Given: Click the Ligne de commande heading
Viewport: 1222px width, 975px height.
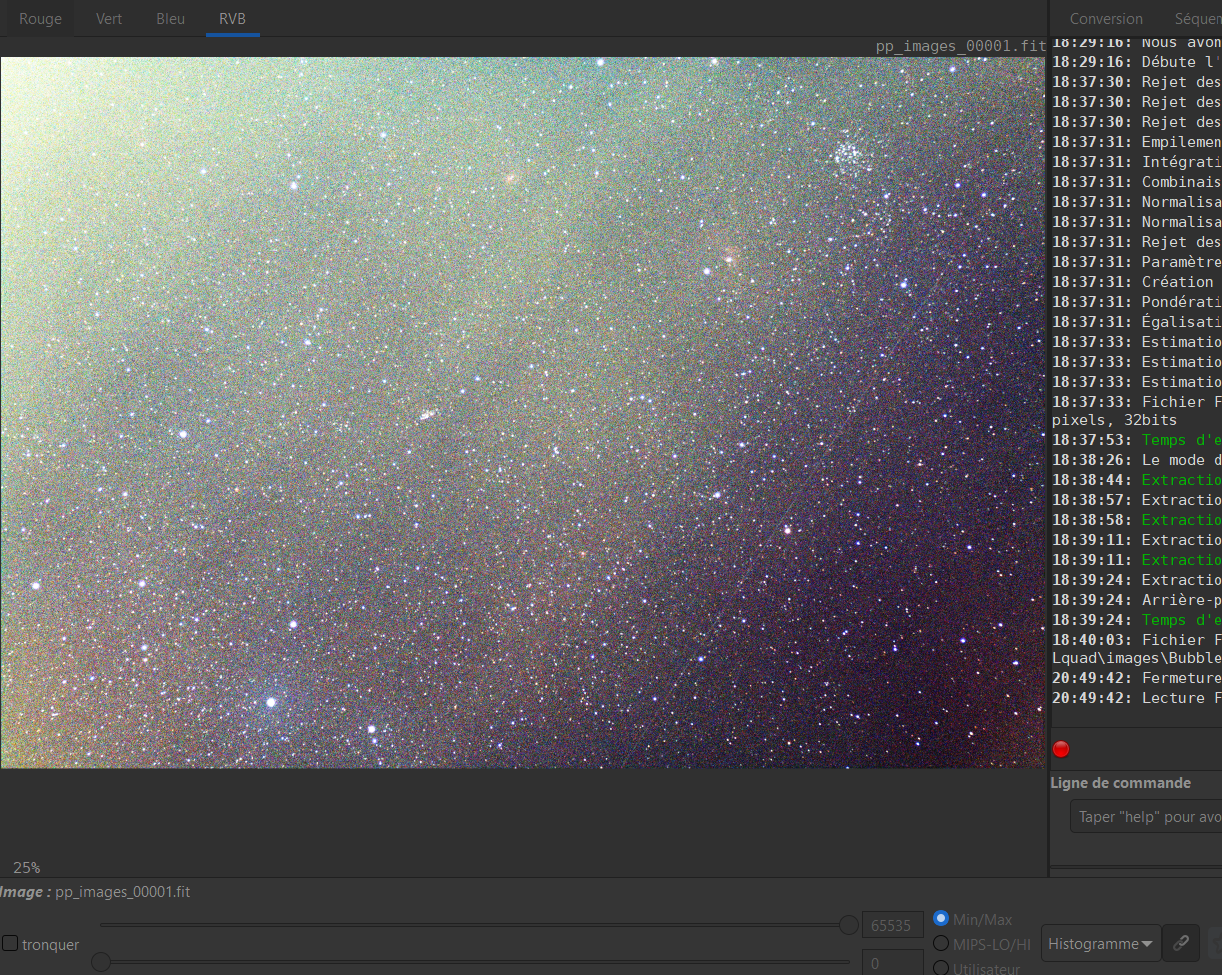Looking at the screenshot, I should 1121,783.
